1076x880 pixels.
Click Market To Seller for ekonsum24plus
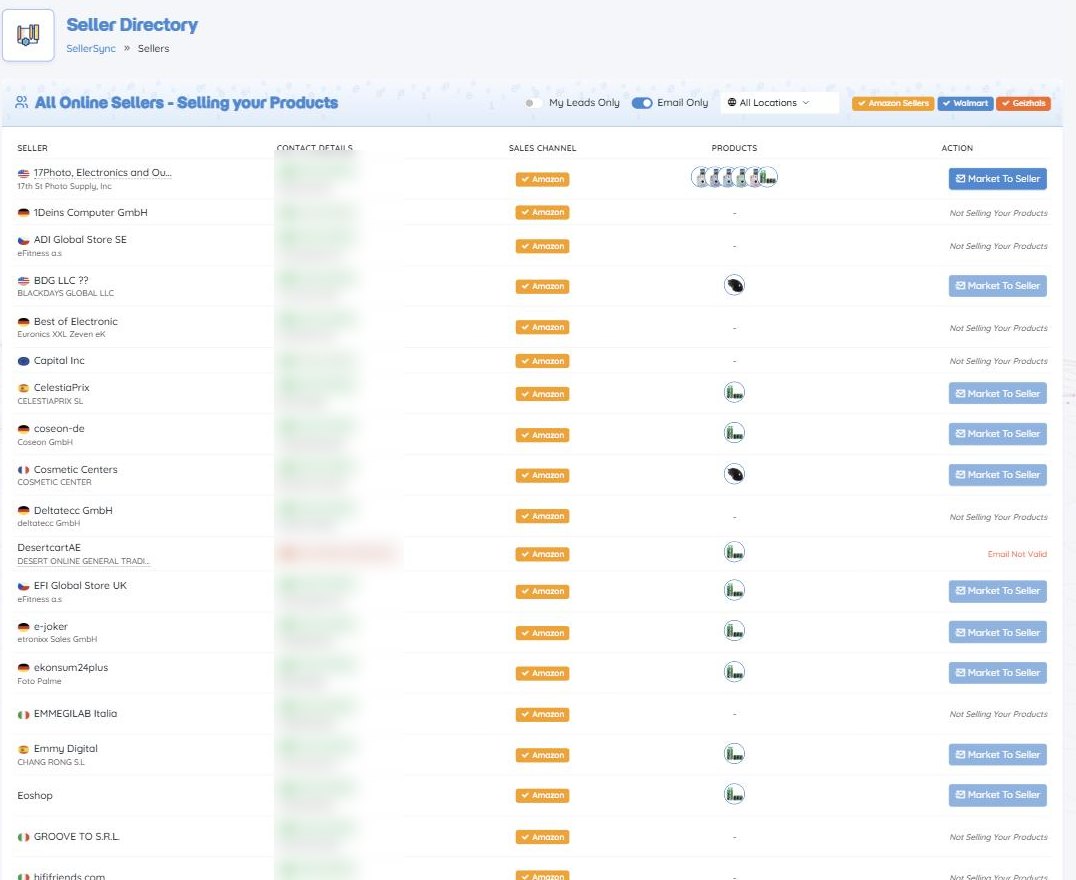pyautogui.click(x=997, y=673)
